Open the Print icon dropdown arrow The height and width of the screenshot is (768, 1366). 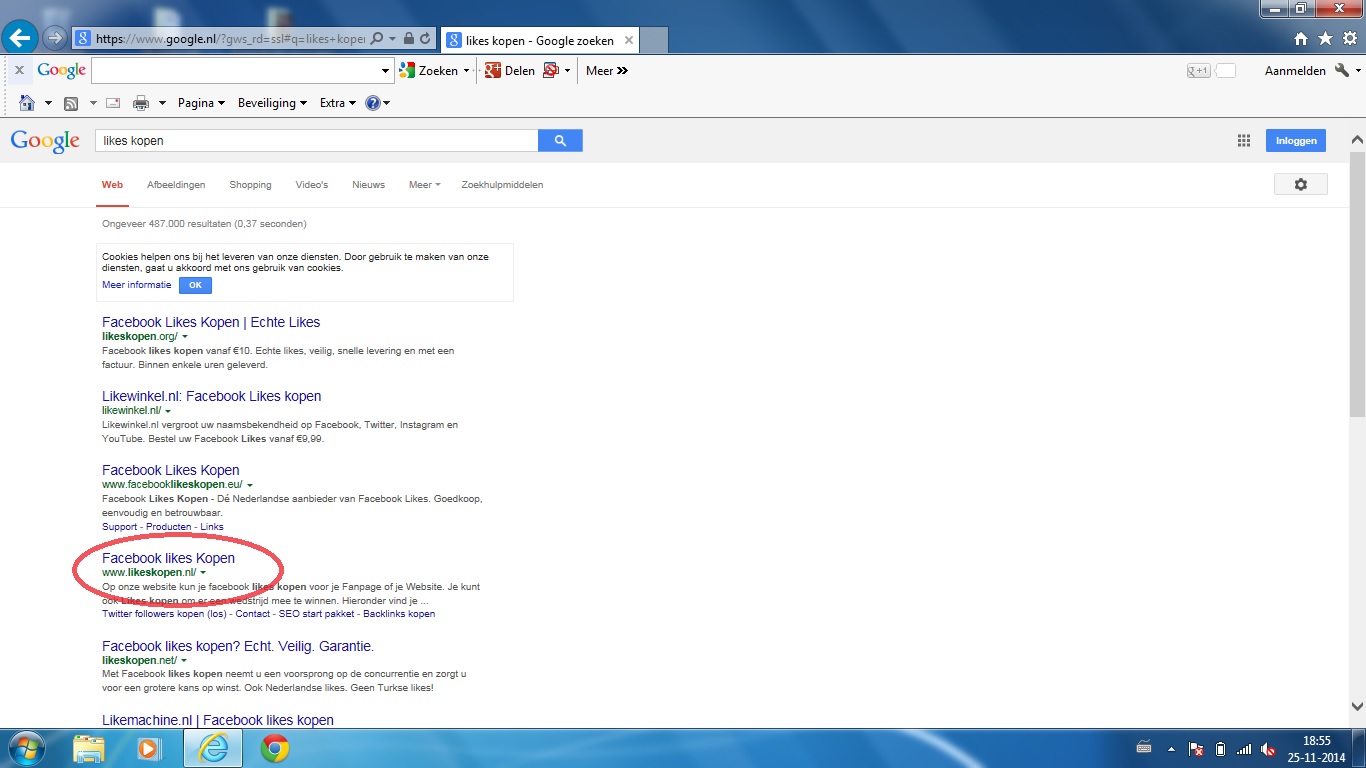pos(160,103)
